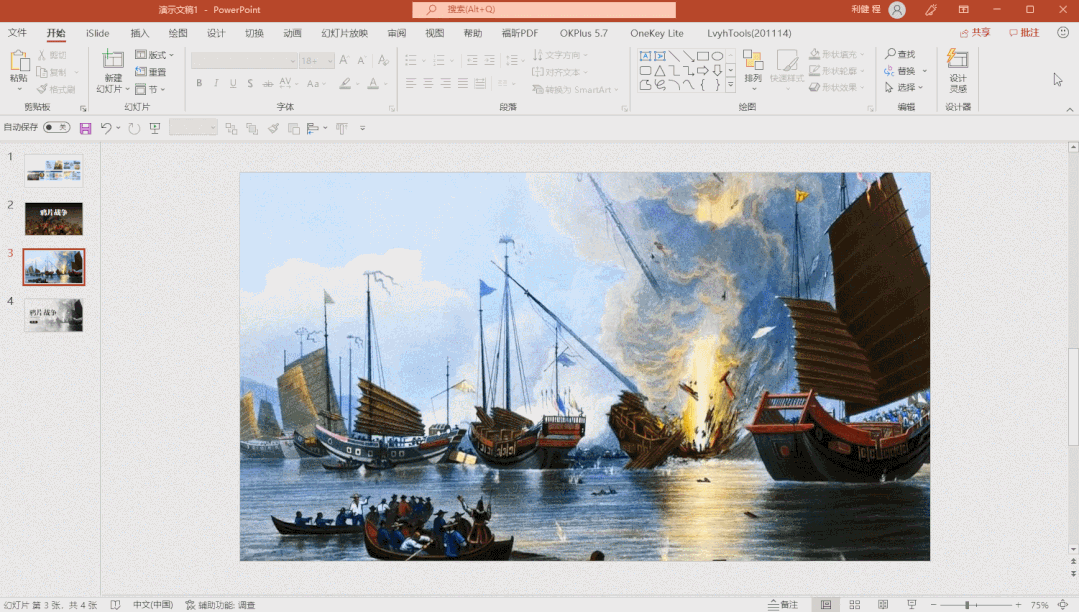Toggle Align Left paragraph alignment
The image size is (1079, 612).
click(411, 83)
